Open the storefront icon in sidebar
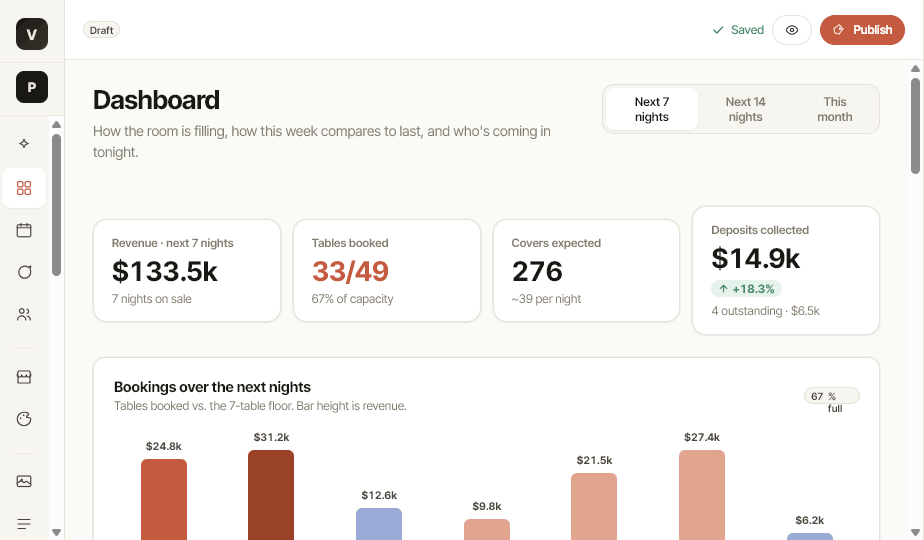The image size is (924, 540). click(x=24, y=377)
